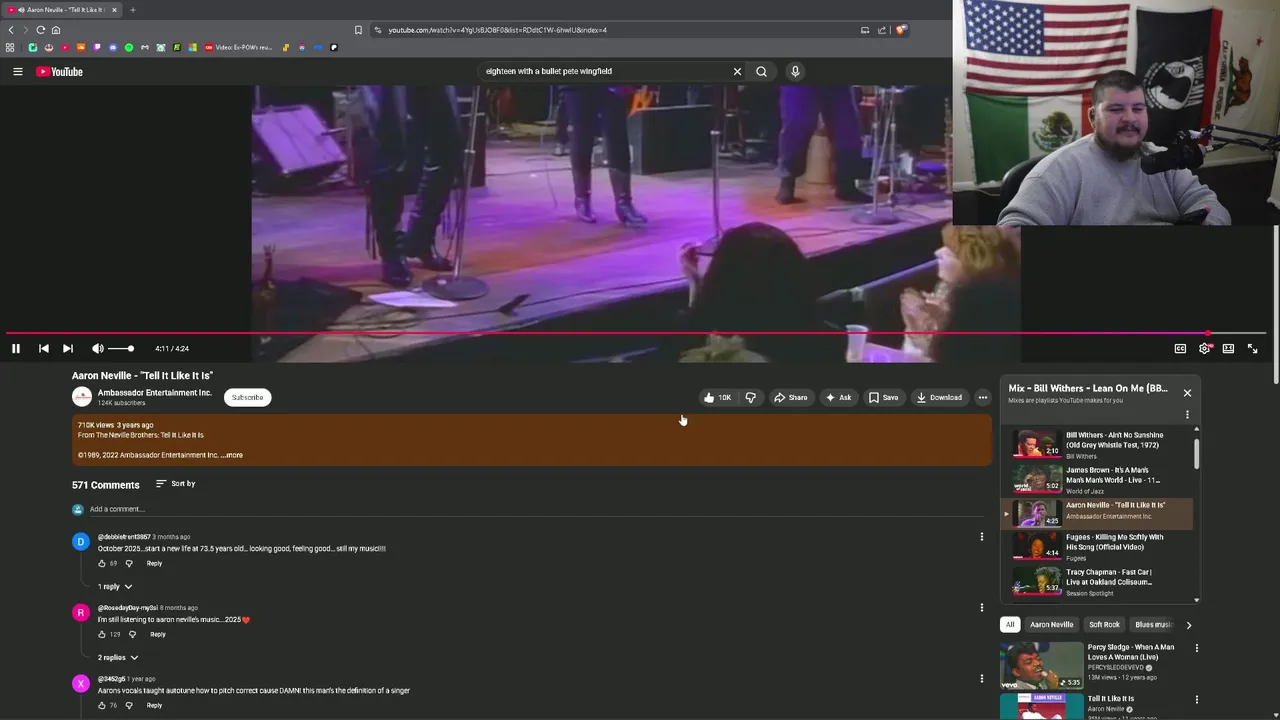Open comments Sort by menu
The width and height of the screenshot is (1280, 720).
(x=175, y=484)
